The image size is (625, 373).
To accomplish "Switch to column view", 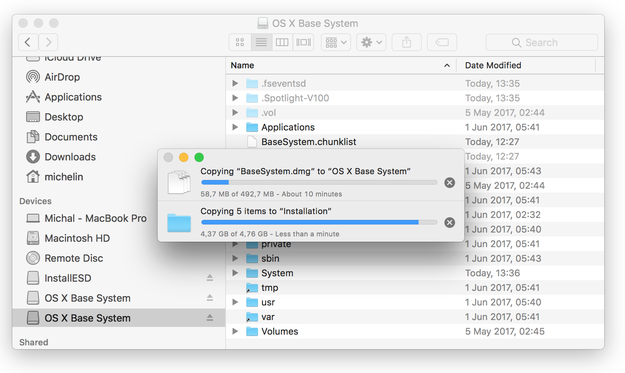I will [x=282, y=42].
